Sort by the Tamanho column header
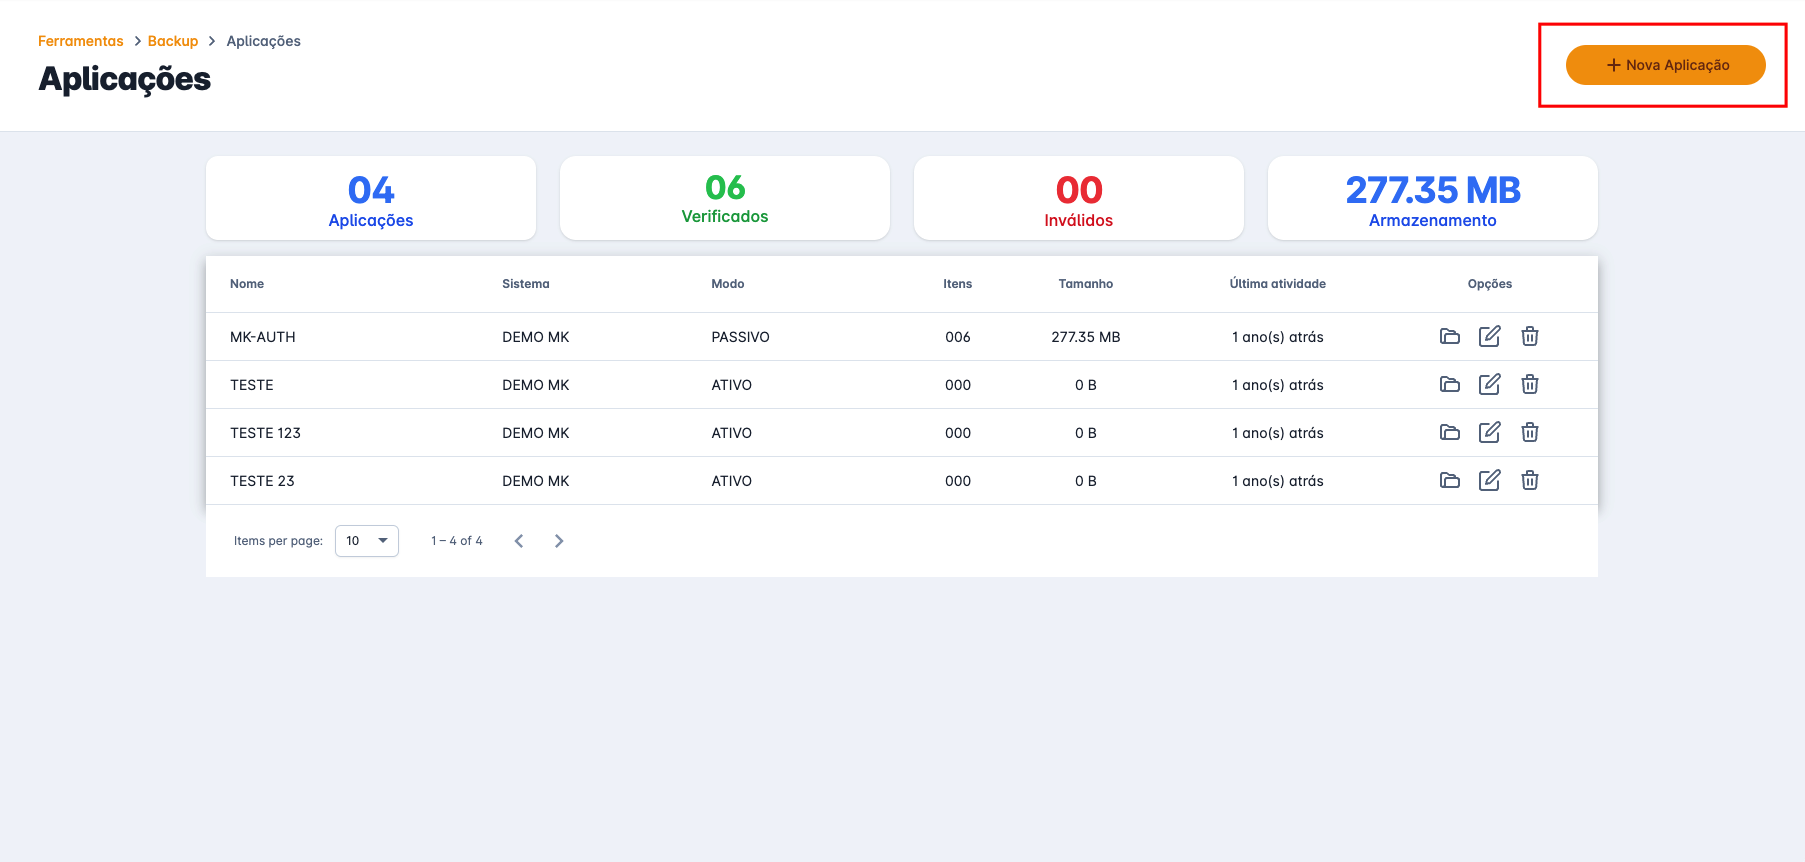Image resolution: width=1805 pixels, height=862 pixels. pos(1085,284)
